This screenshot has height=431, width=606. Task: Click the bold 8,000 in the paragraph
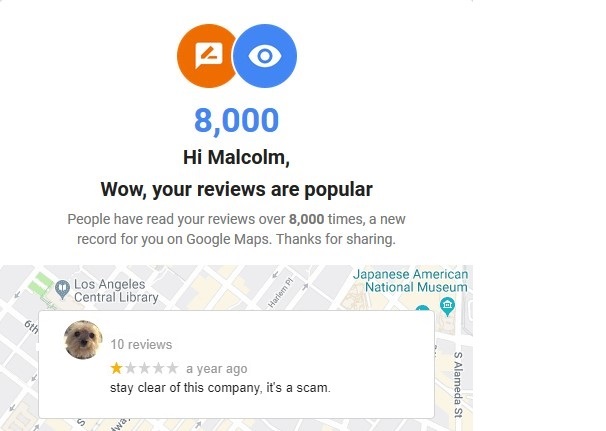coord(306,219)
